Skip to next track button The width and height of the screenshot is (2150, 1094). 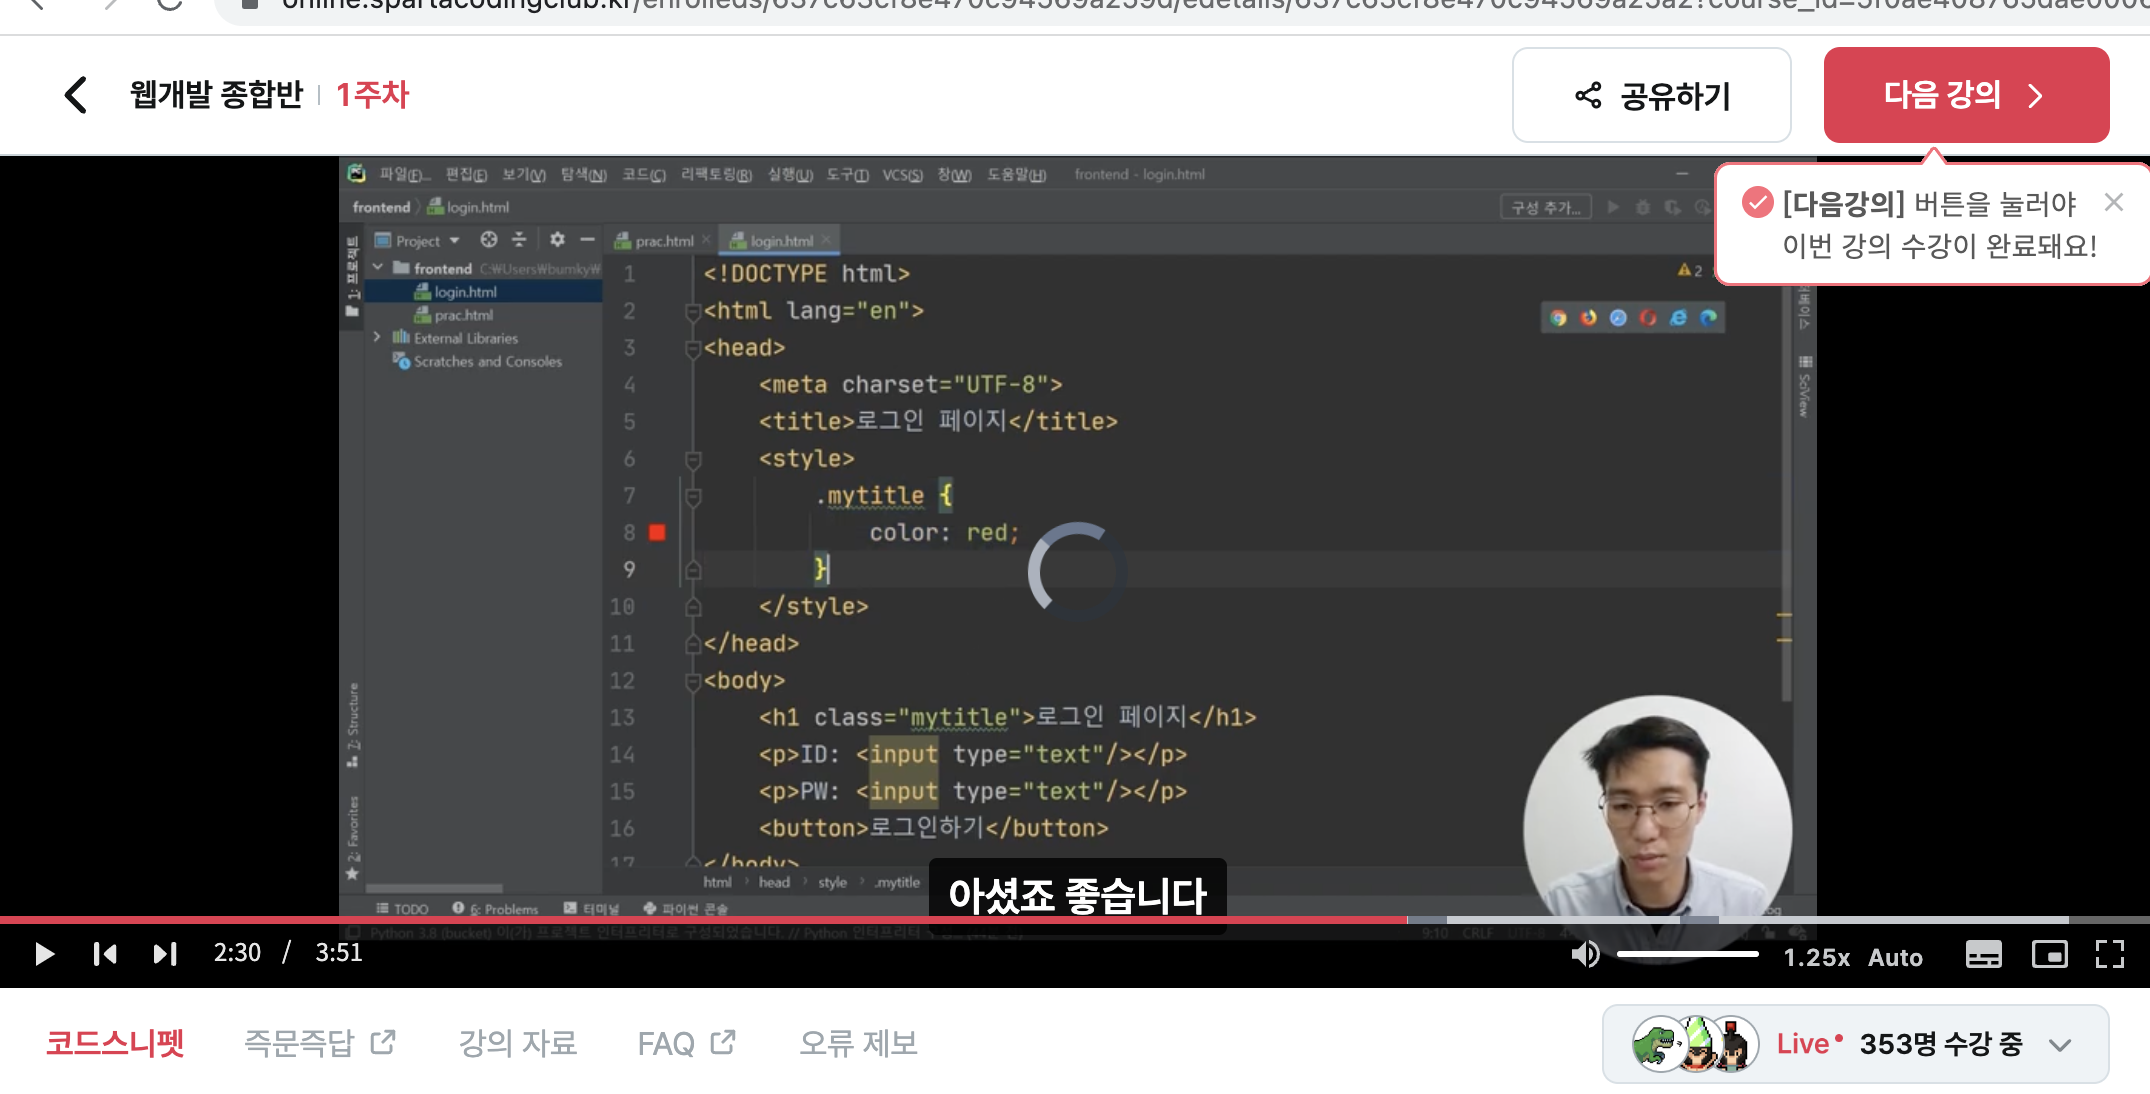pyautogui.click(x=165, y=954)
